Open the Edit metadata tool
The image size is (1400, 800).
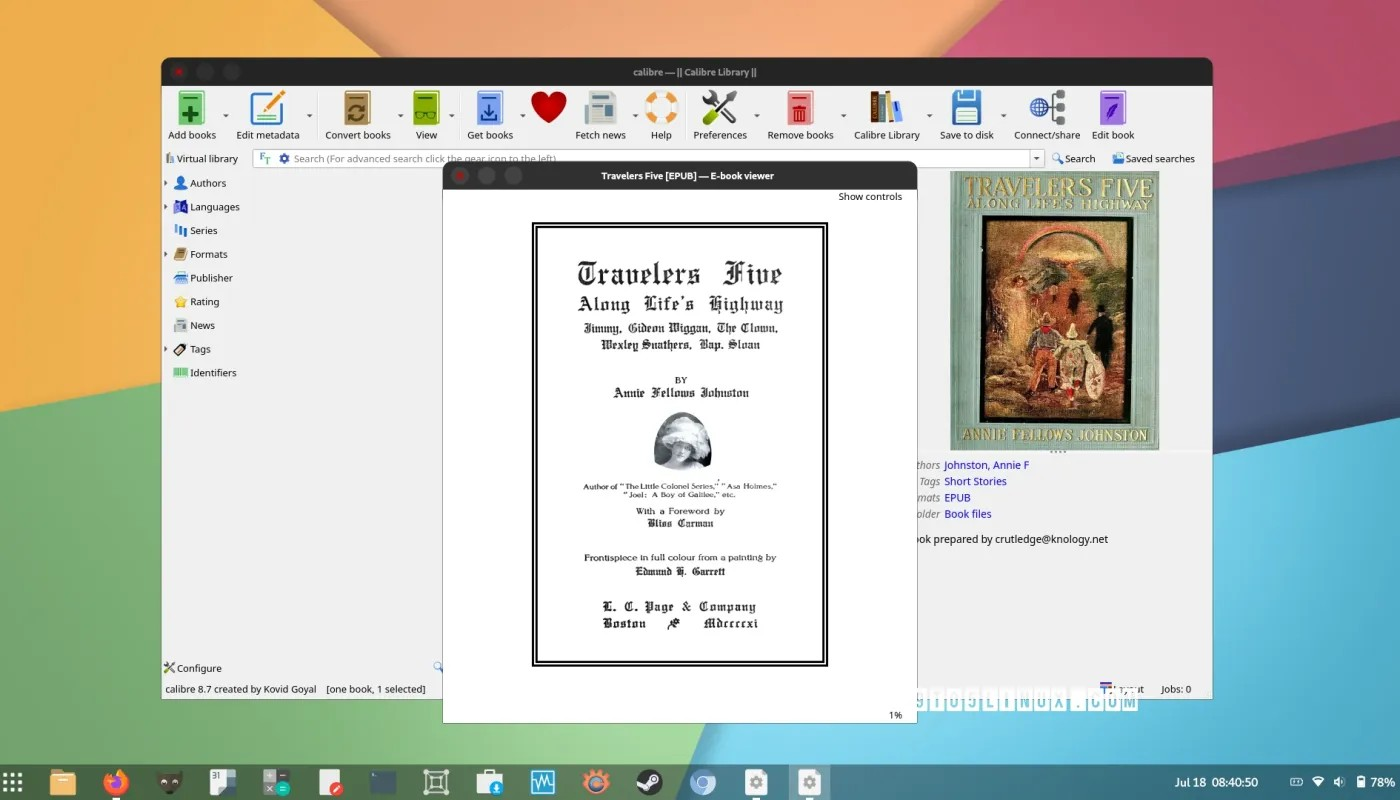[x=267, y=109]
